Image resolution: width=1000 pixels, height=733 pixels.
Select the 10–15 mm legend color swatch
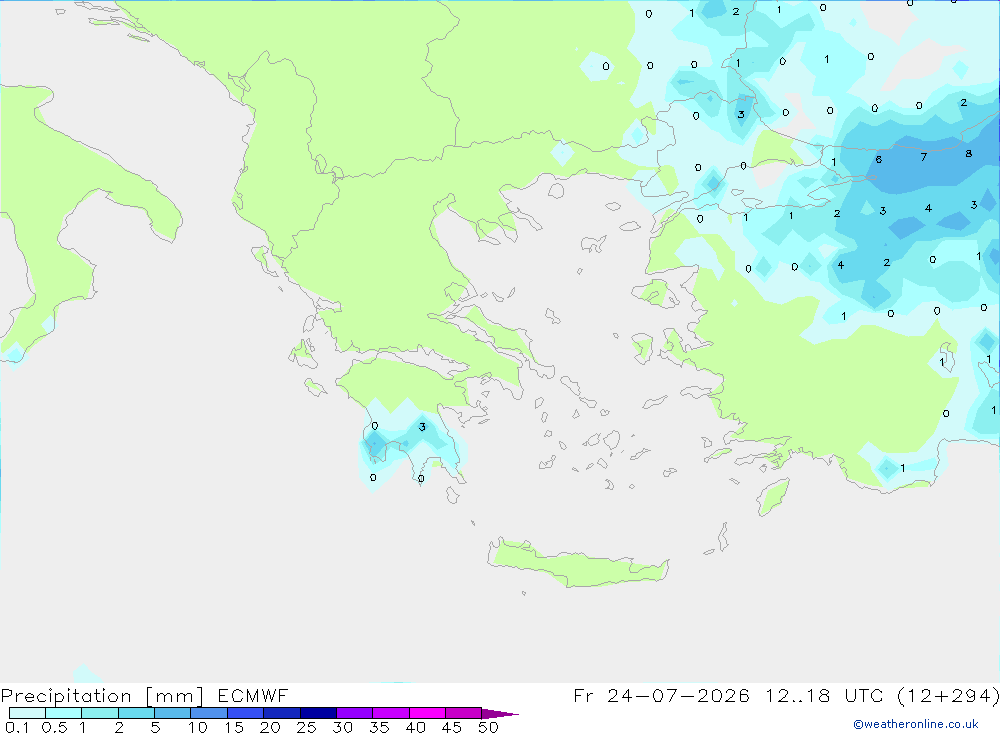pyautogui.click(x=209, y=713)
